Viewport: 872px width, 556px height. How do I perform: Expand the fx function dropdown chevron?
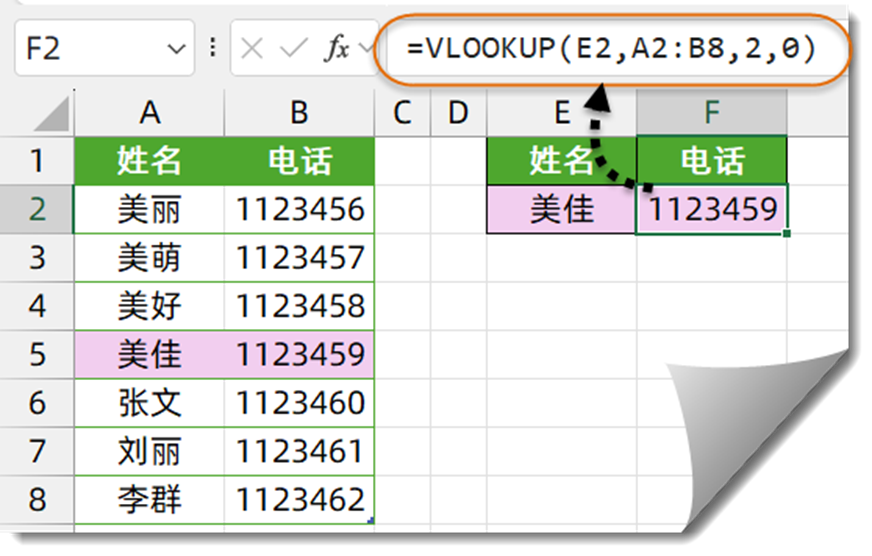(366, 48)
